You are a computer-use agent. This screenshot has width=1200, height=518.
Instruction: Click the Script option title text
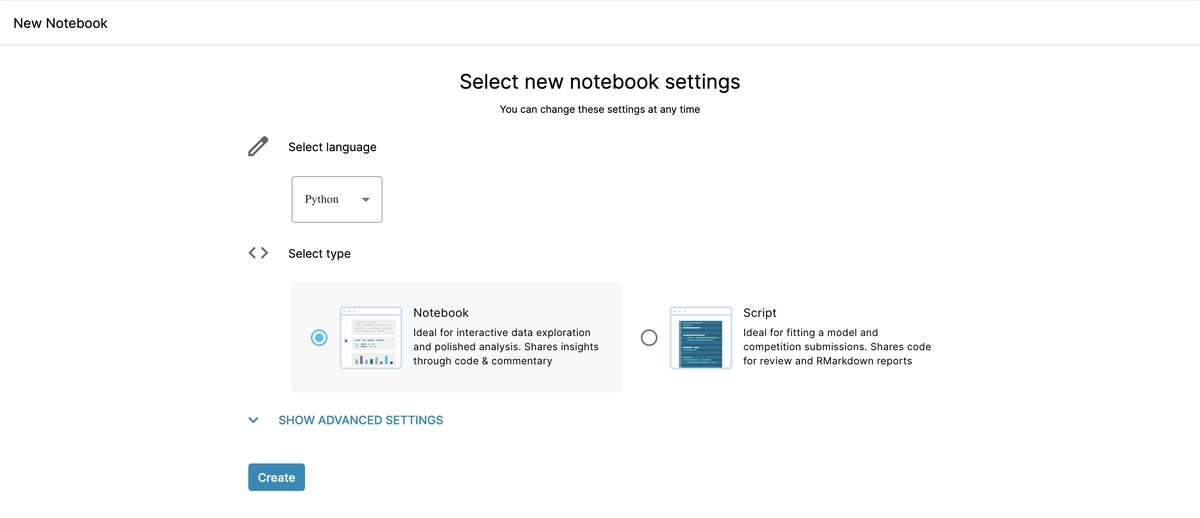point(760,313)
